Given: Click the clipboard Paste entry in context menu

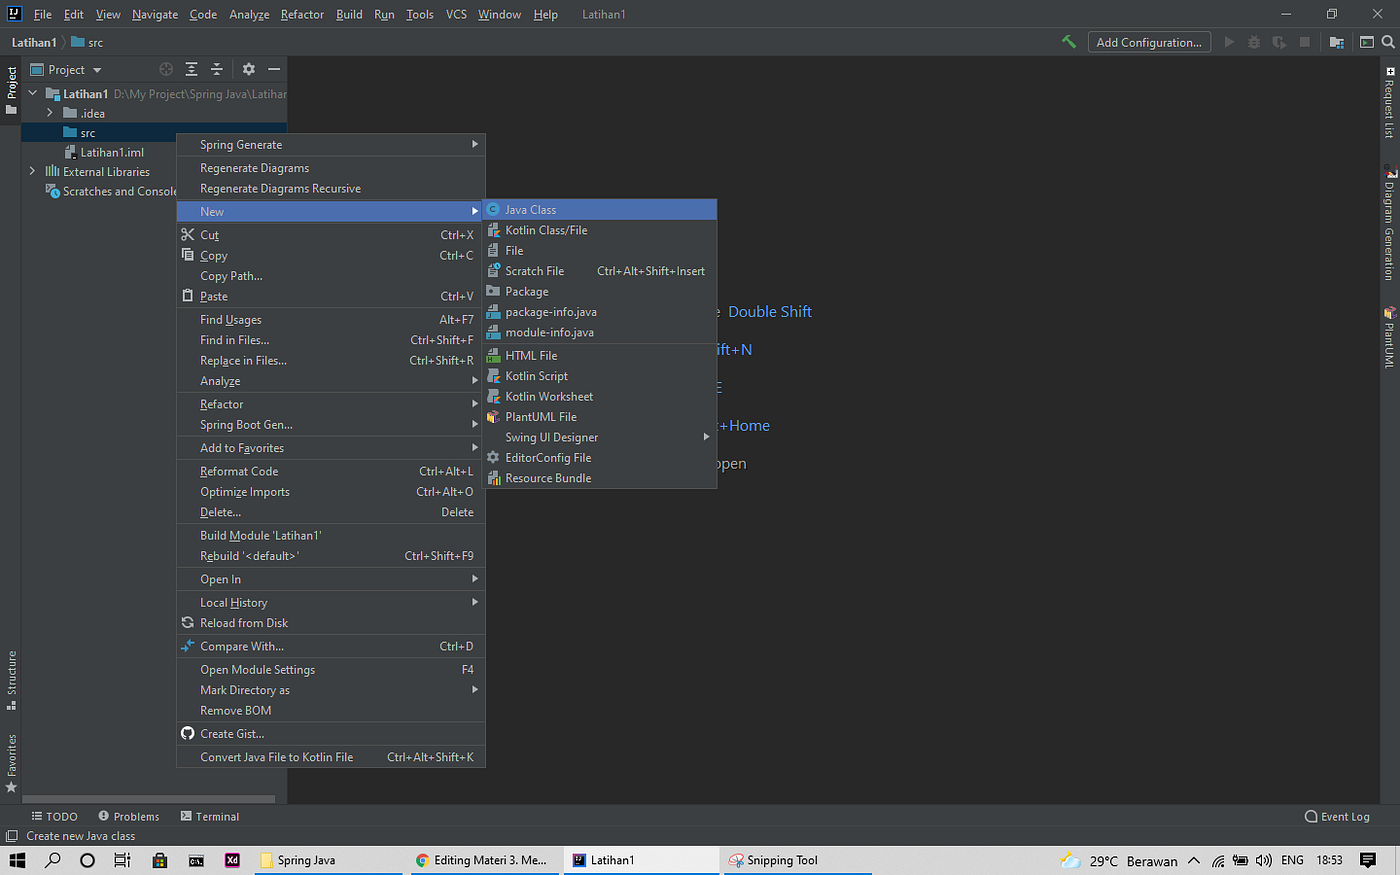Looking at the screenshot, I should click(331, 296).
